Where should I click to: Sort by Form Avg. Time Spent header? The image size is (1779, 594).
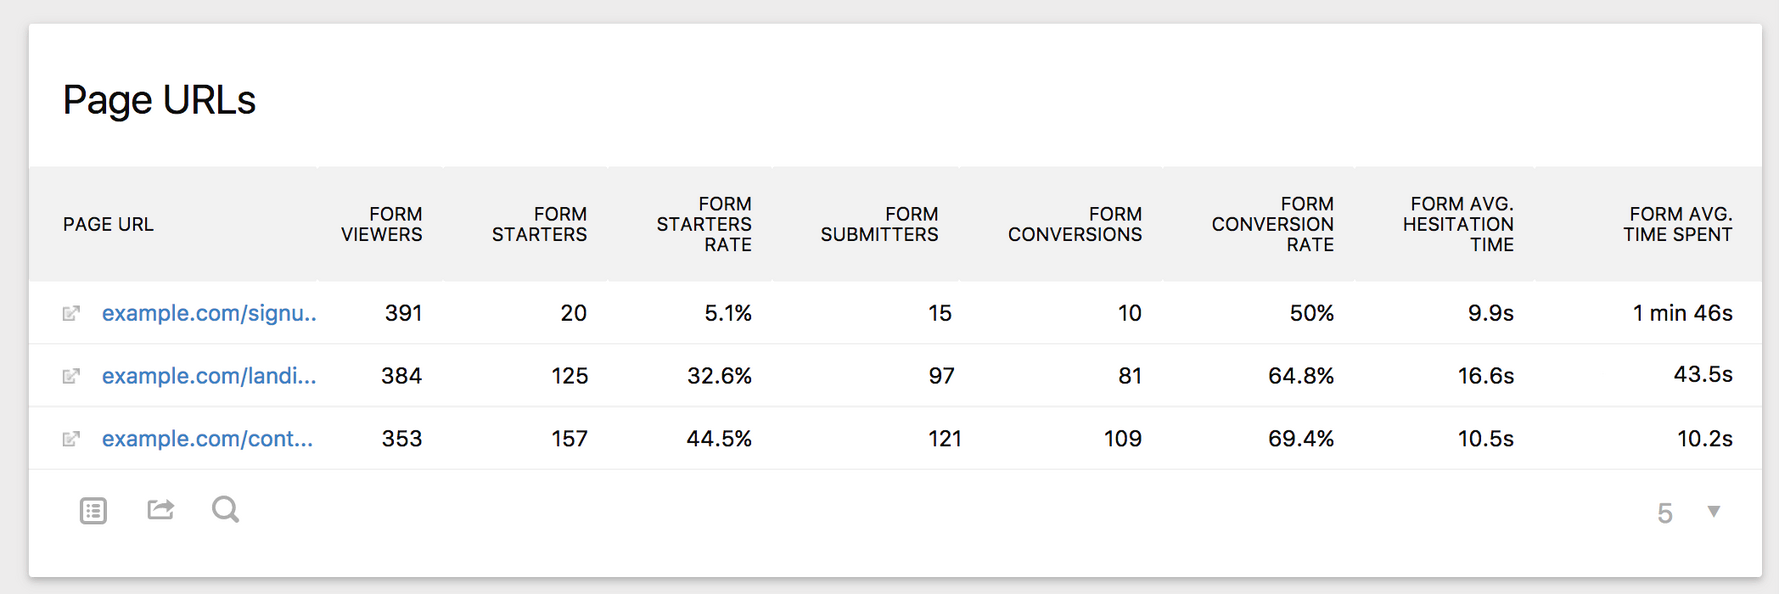pyautogui.click(x=1677, y=224)
